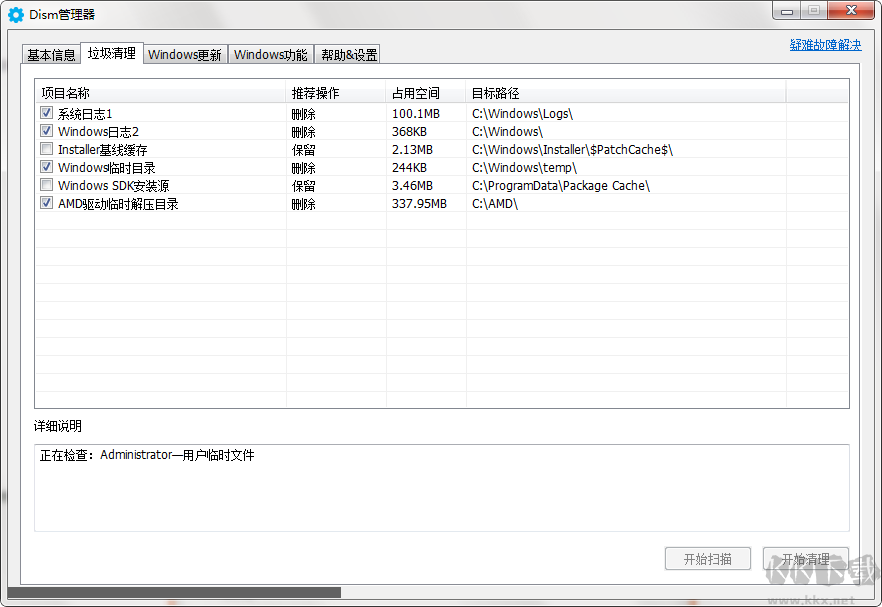Open the 疑难故障解决 link
Image resolution: width=882 pixels, height=607 pixels.
point(824,44)
